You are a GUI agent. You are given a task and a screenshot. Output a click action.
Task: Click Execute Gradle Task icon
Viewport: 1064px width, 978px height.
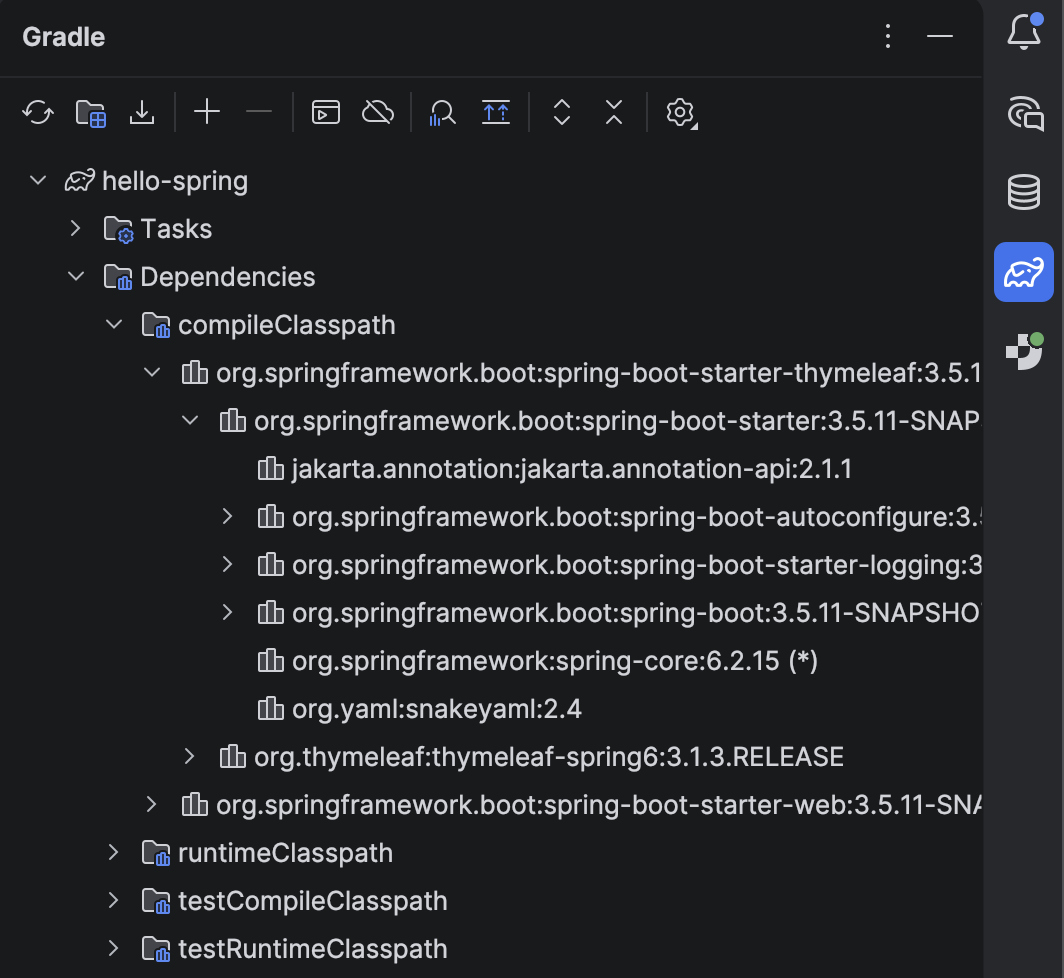point(326,112)
